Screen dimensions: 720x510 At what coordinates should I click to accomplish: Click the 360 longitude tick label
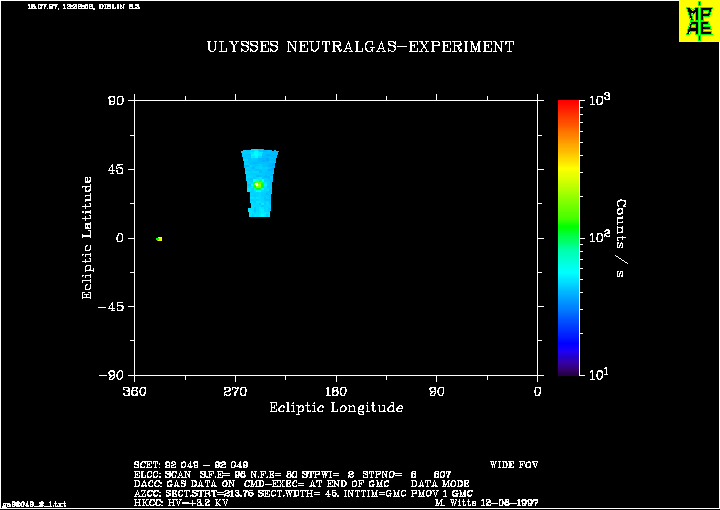[135, 392]
